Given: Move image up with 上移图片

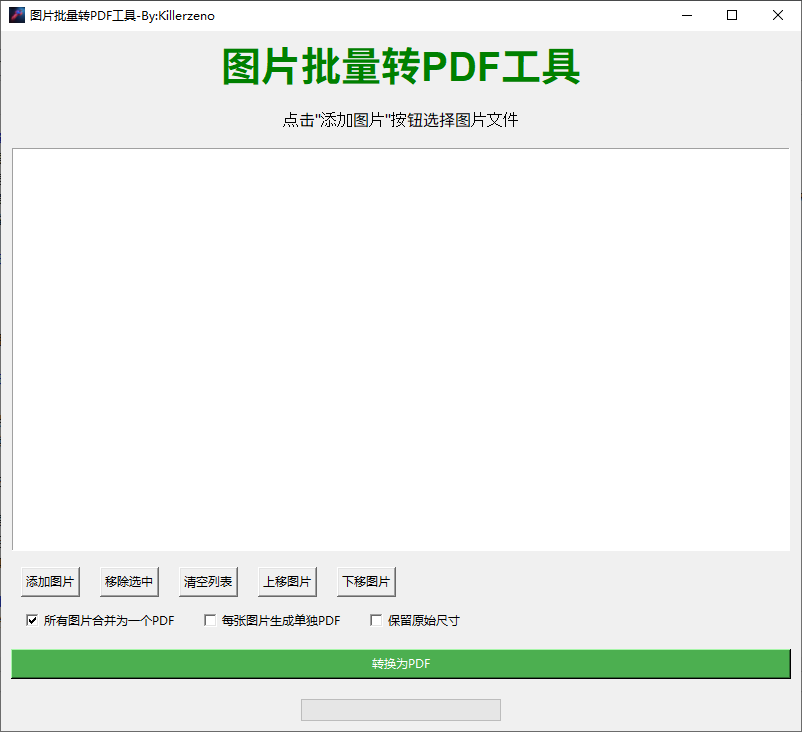Looking at the screenshot, I should [287, 582].
